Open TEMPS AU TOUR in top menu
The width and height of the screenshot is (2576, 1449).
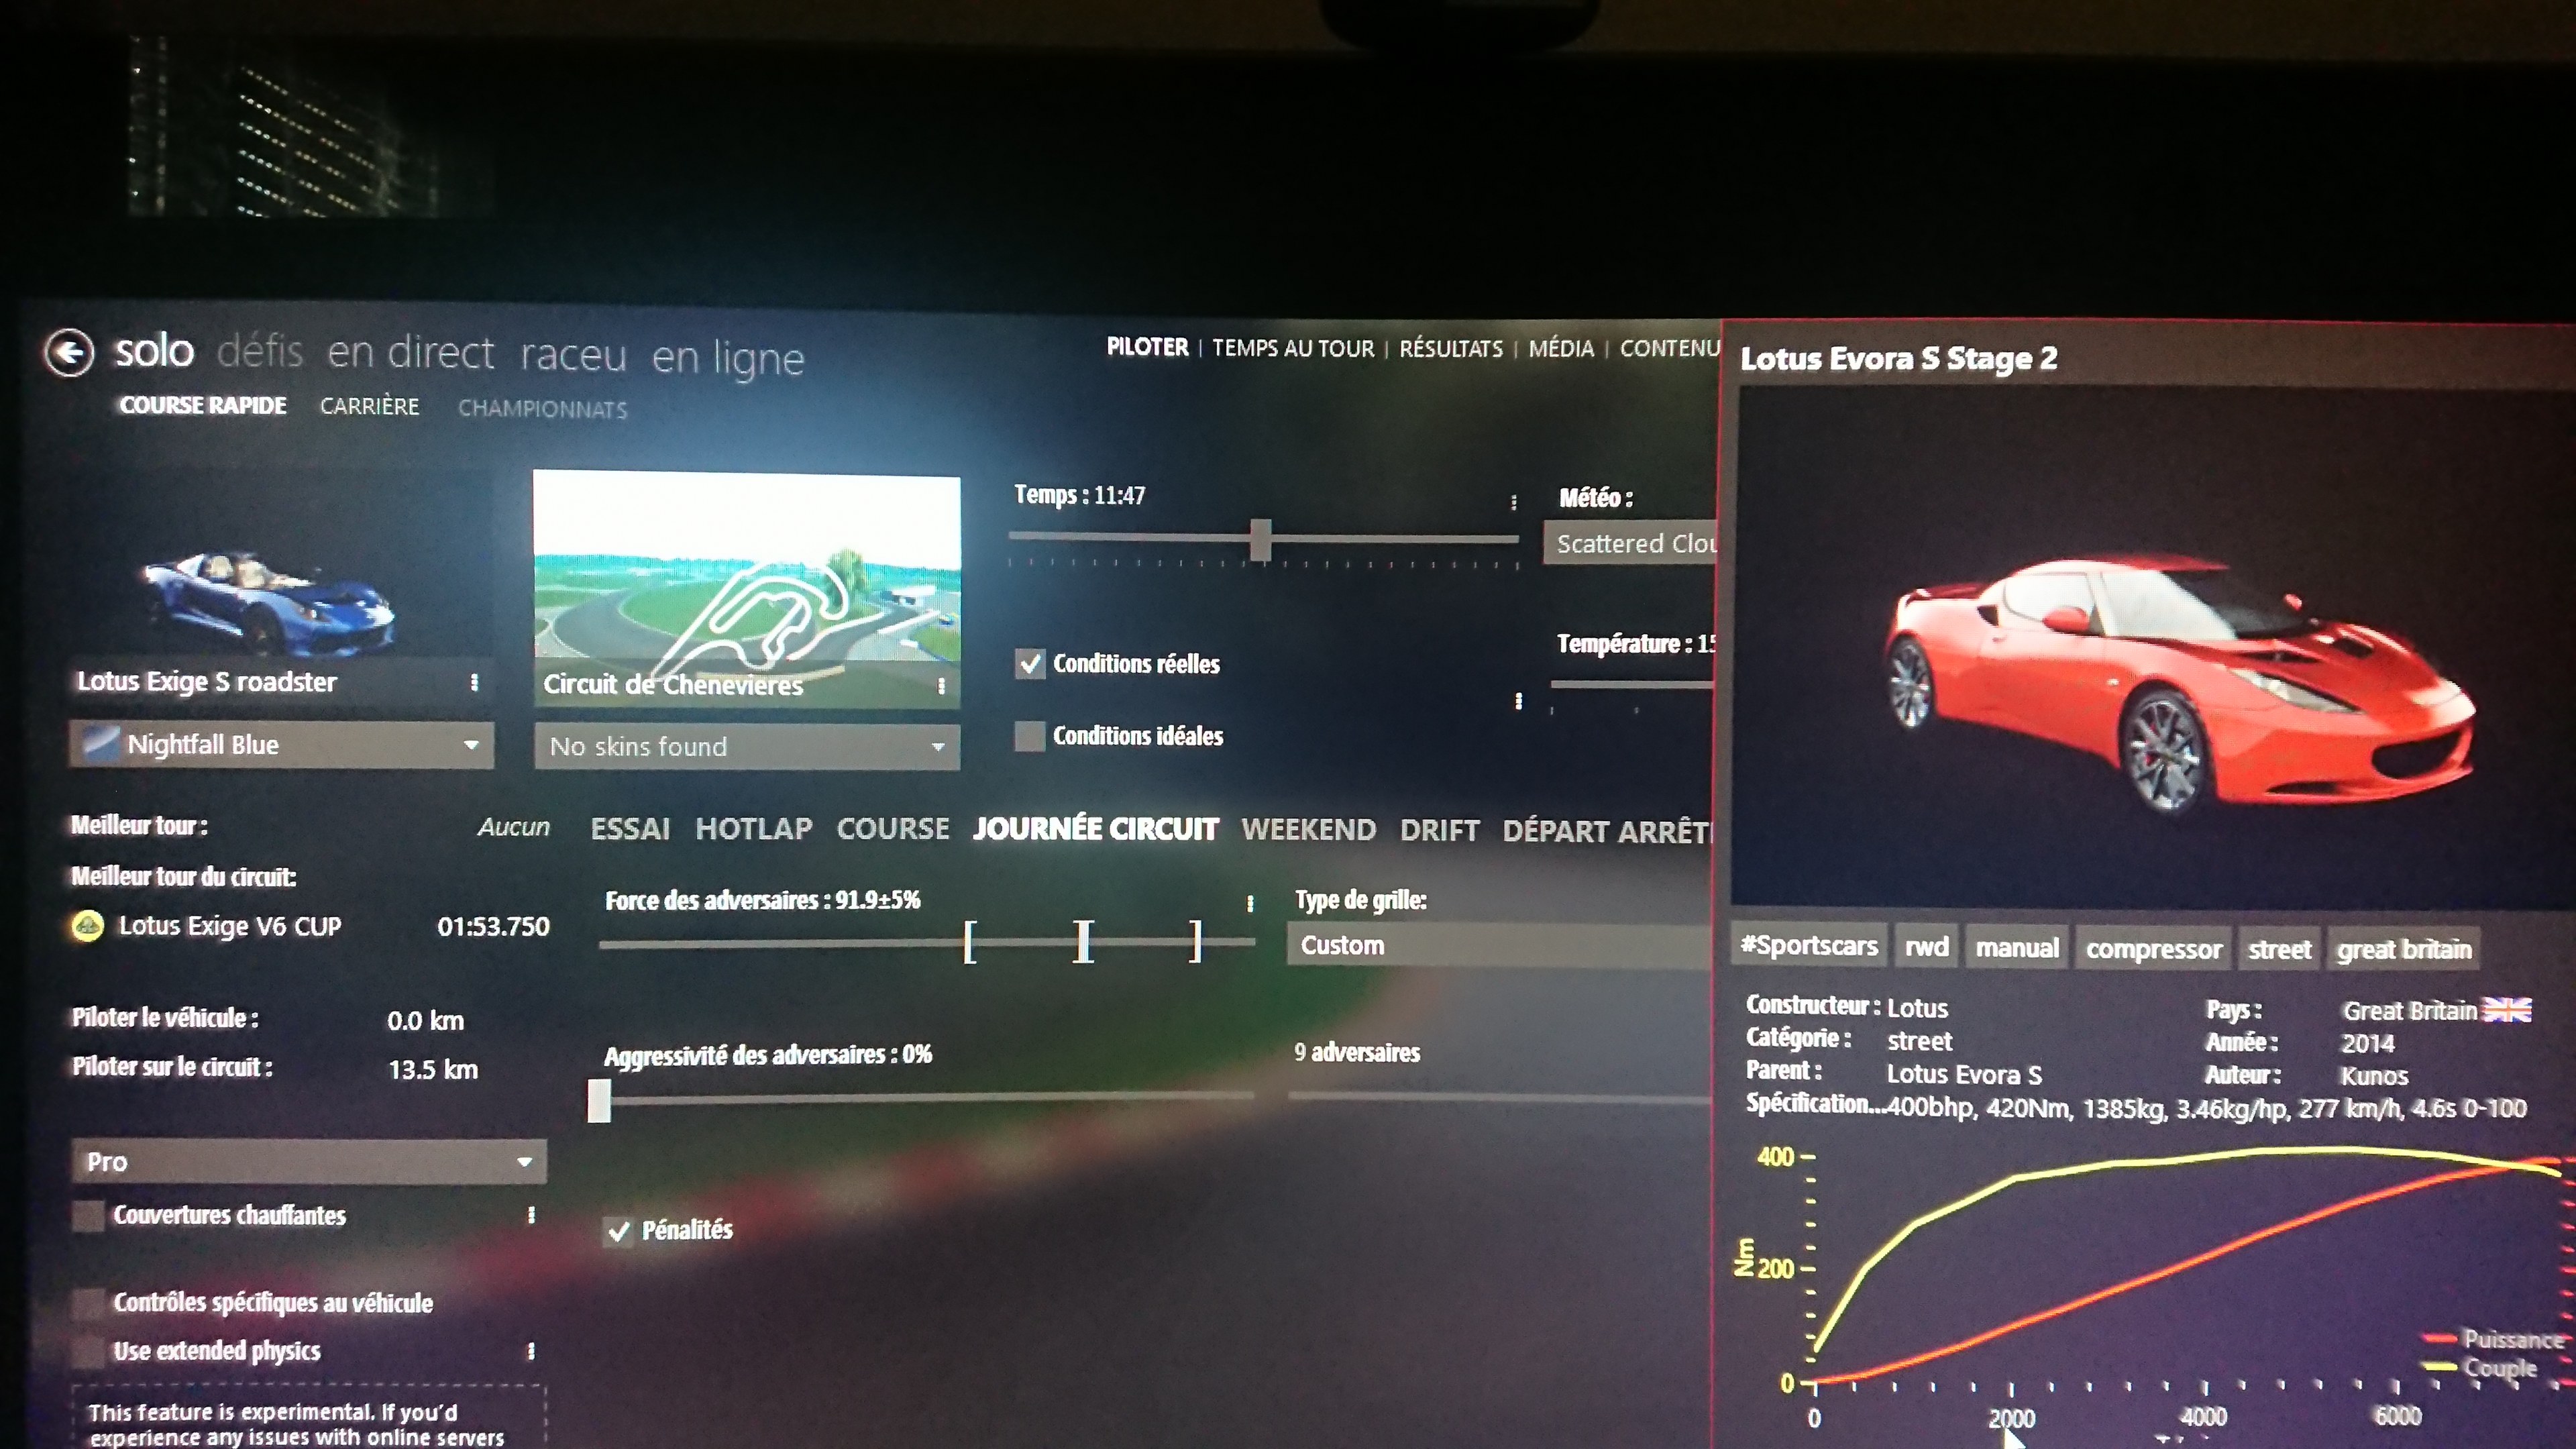(x=1293, y=348)
